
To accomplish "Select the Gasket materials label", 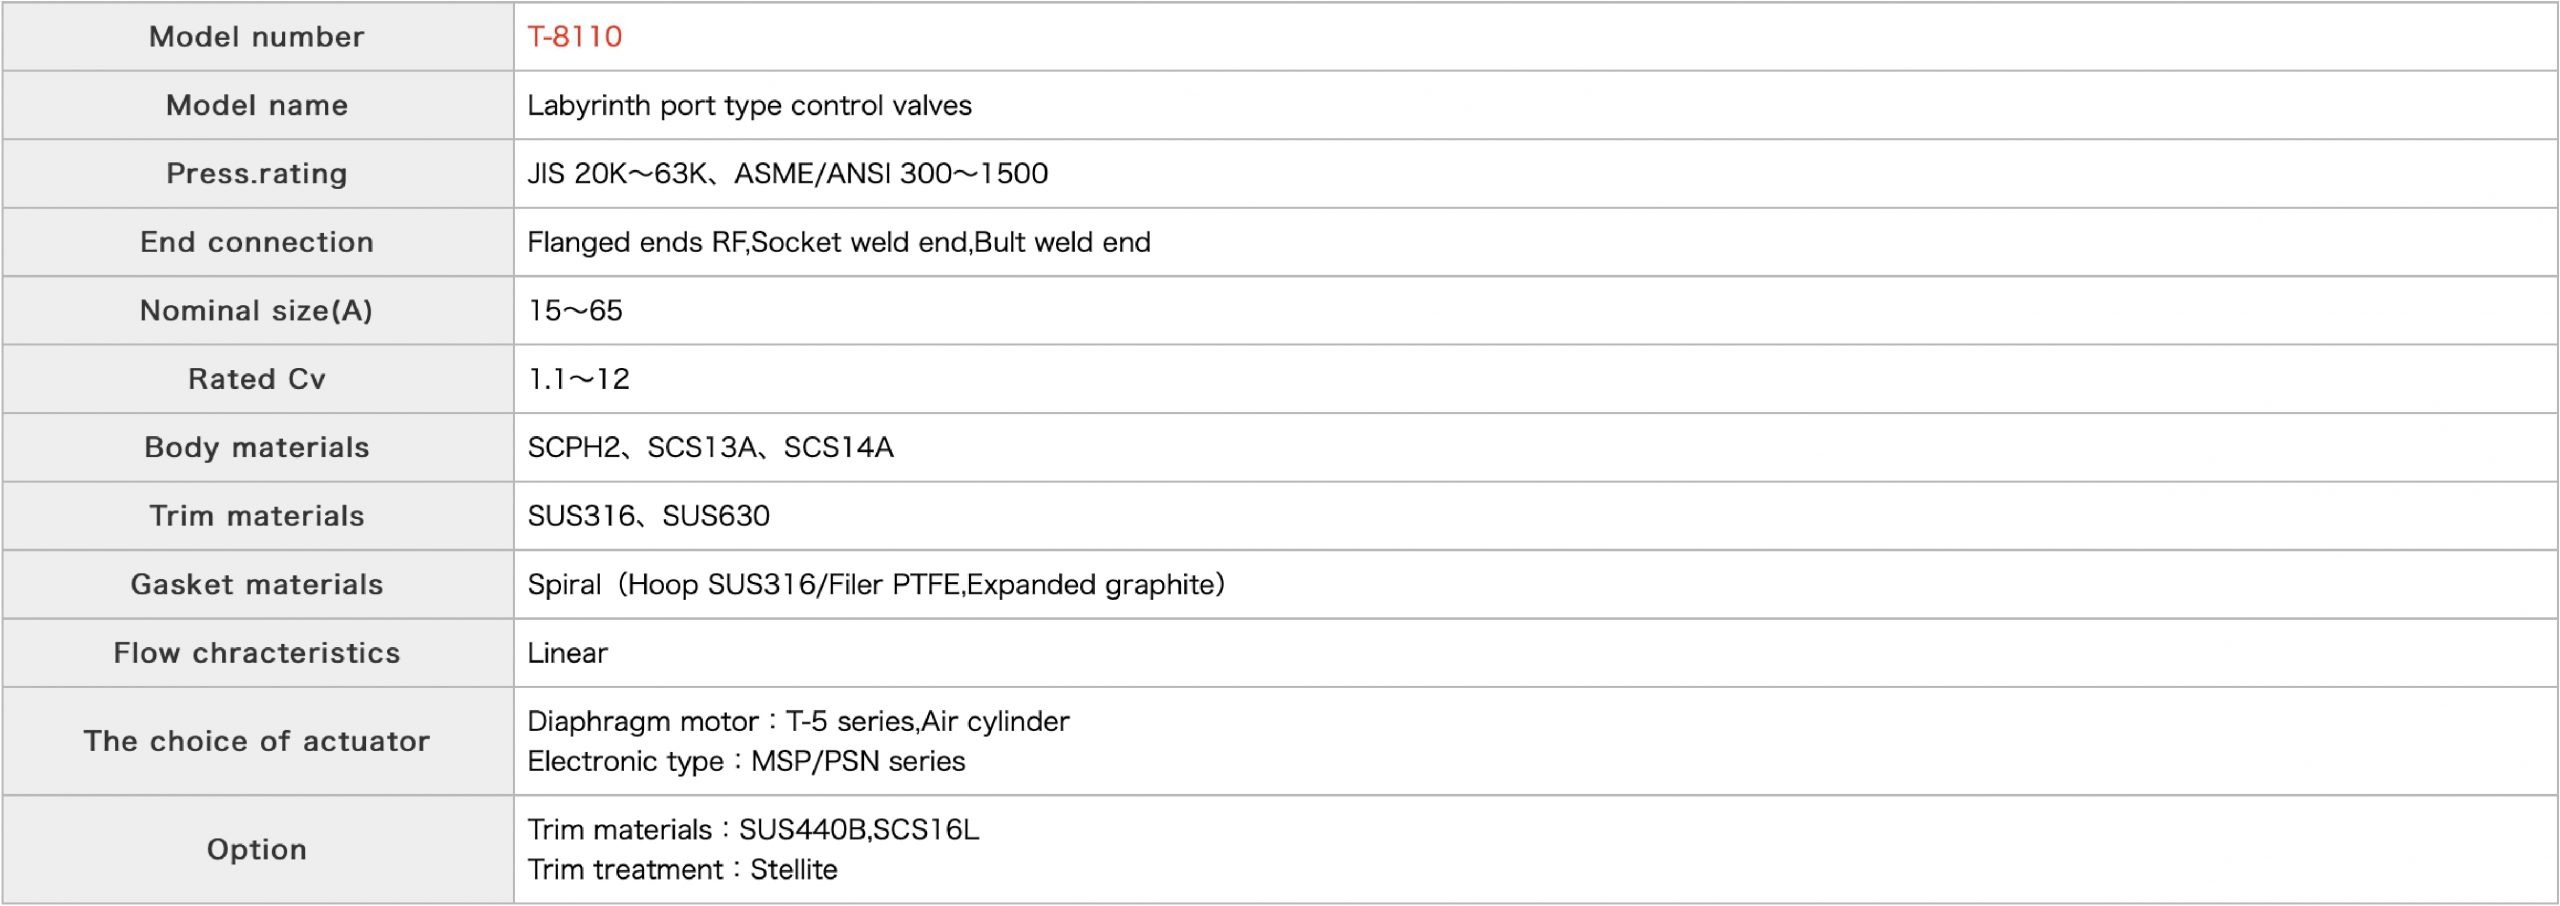I will (257, 584).
